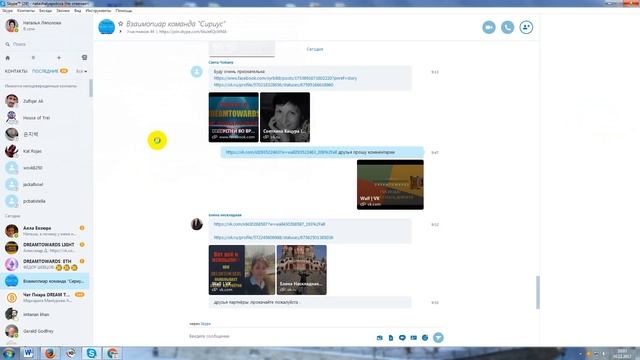Viewport: 640px width, 360px height.
Task: Click the round send message button
Action: coord(438,338)
